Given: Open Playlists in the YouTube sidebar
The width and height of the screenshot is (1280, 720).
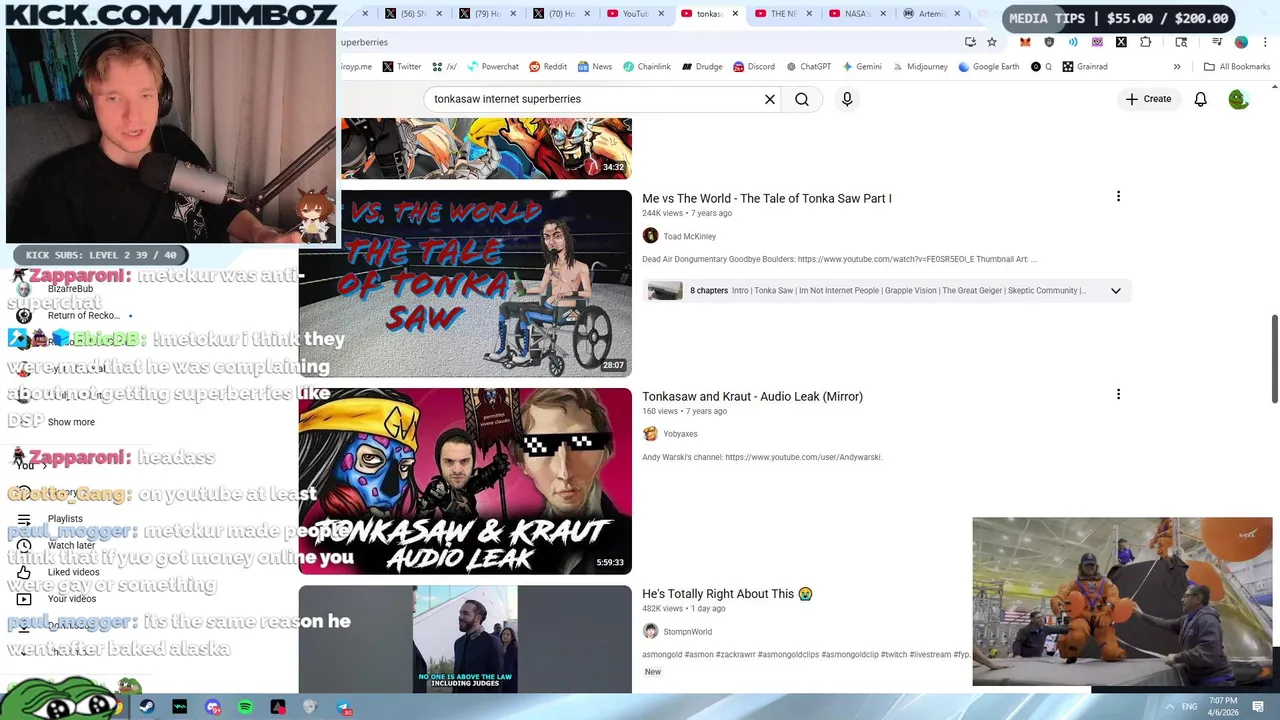Looking at the screenshot, I should coord(65,519).
